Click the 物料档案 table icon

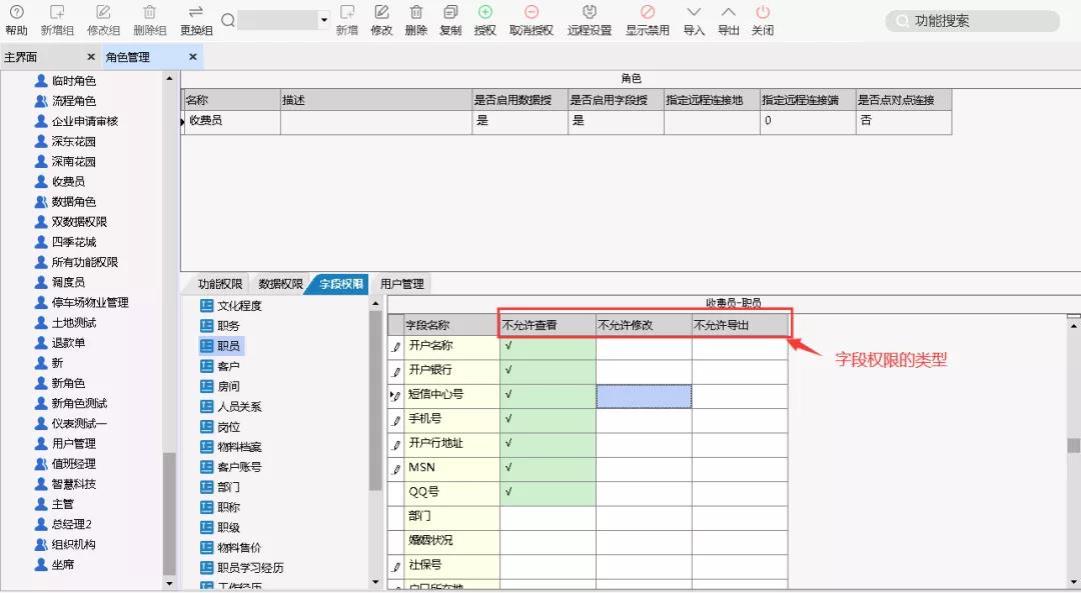tap(206, 446)
